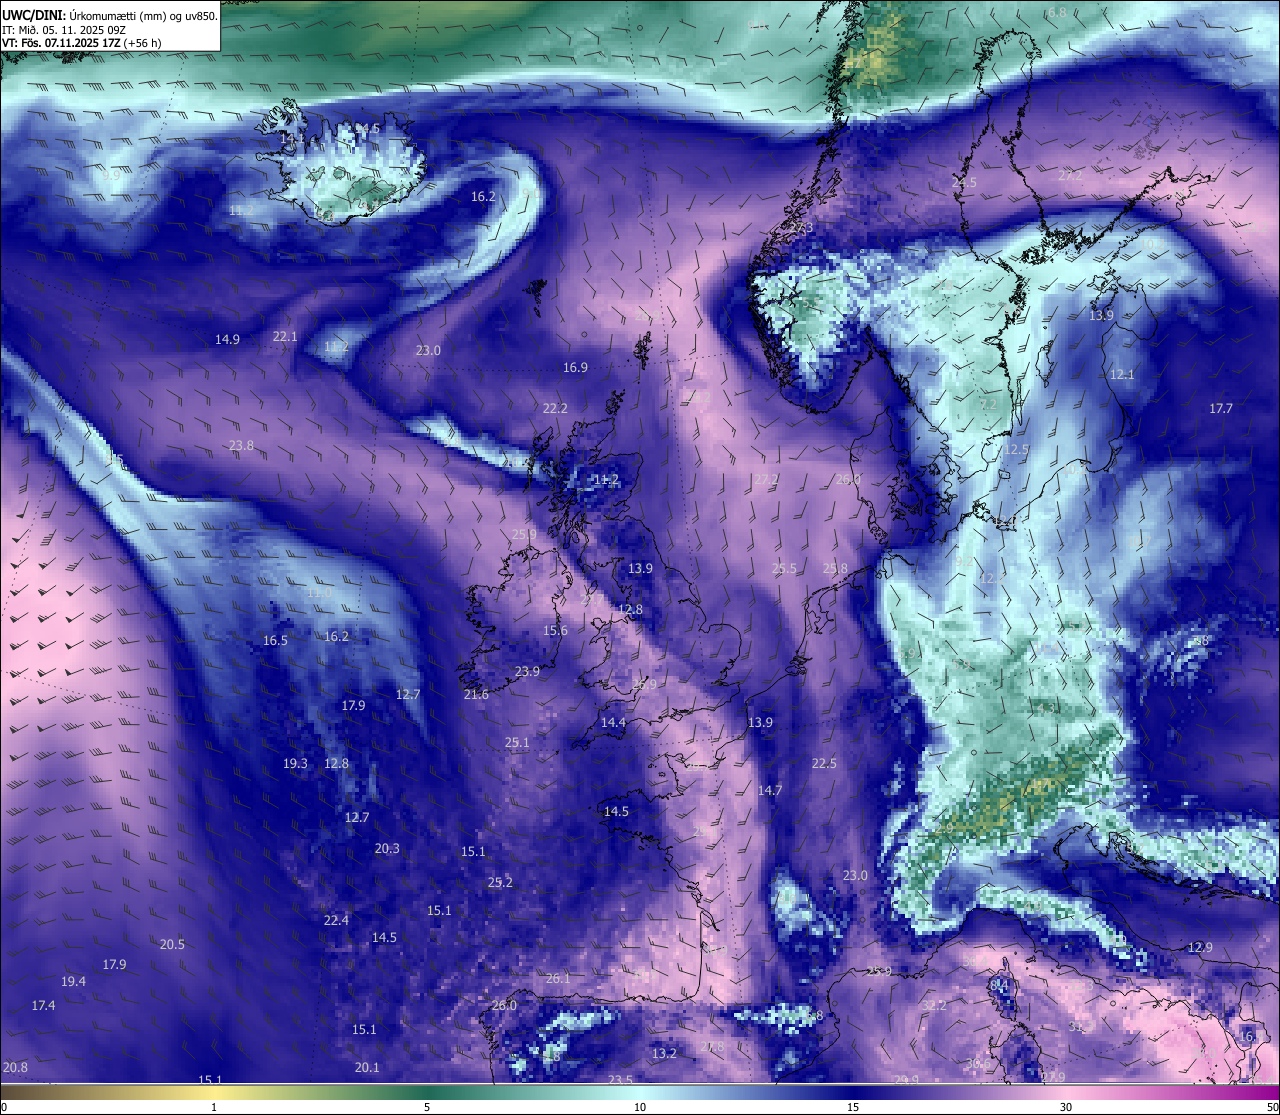
Task: Click the map value 23.8
Action: click(241, 446)
